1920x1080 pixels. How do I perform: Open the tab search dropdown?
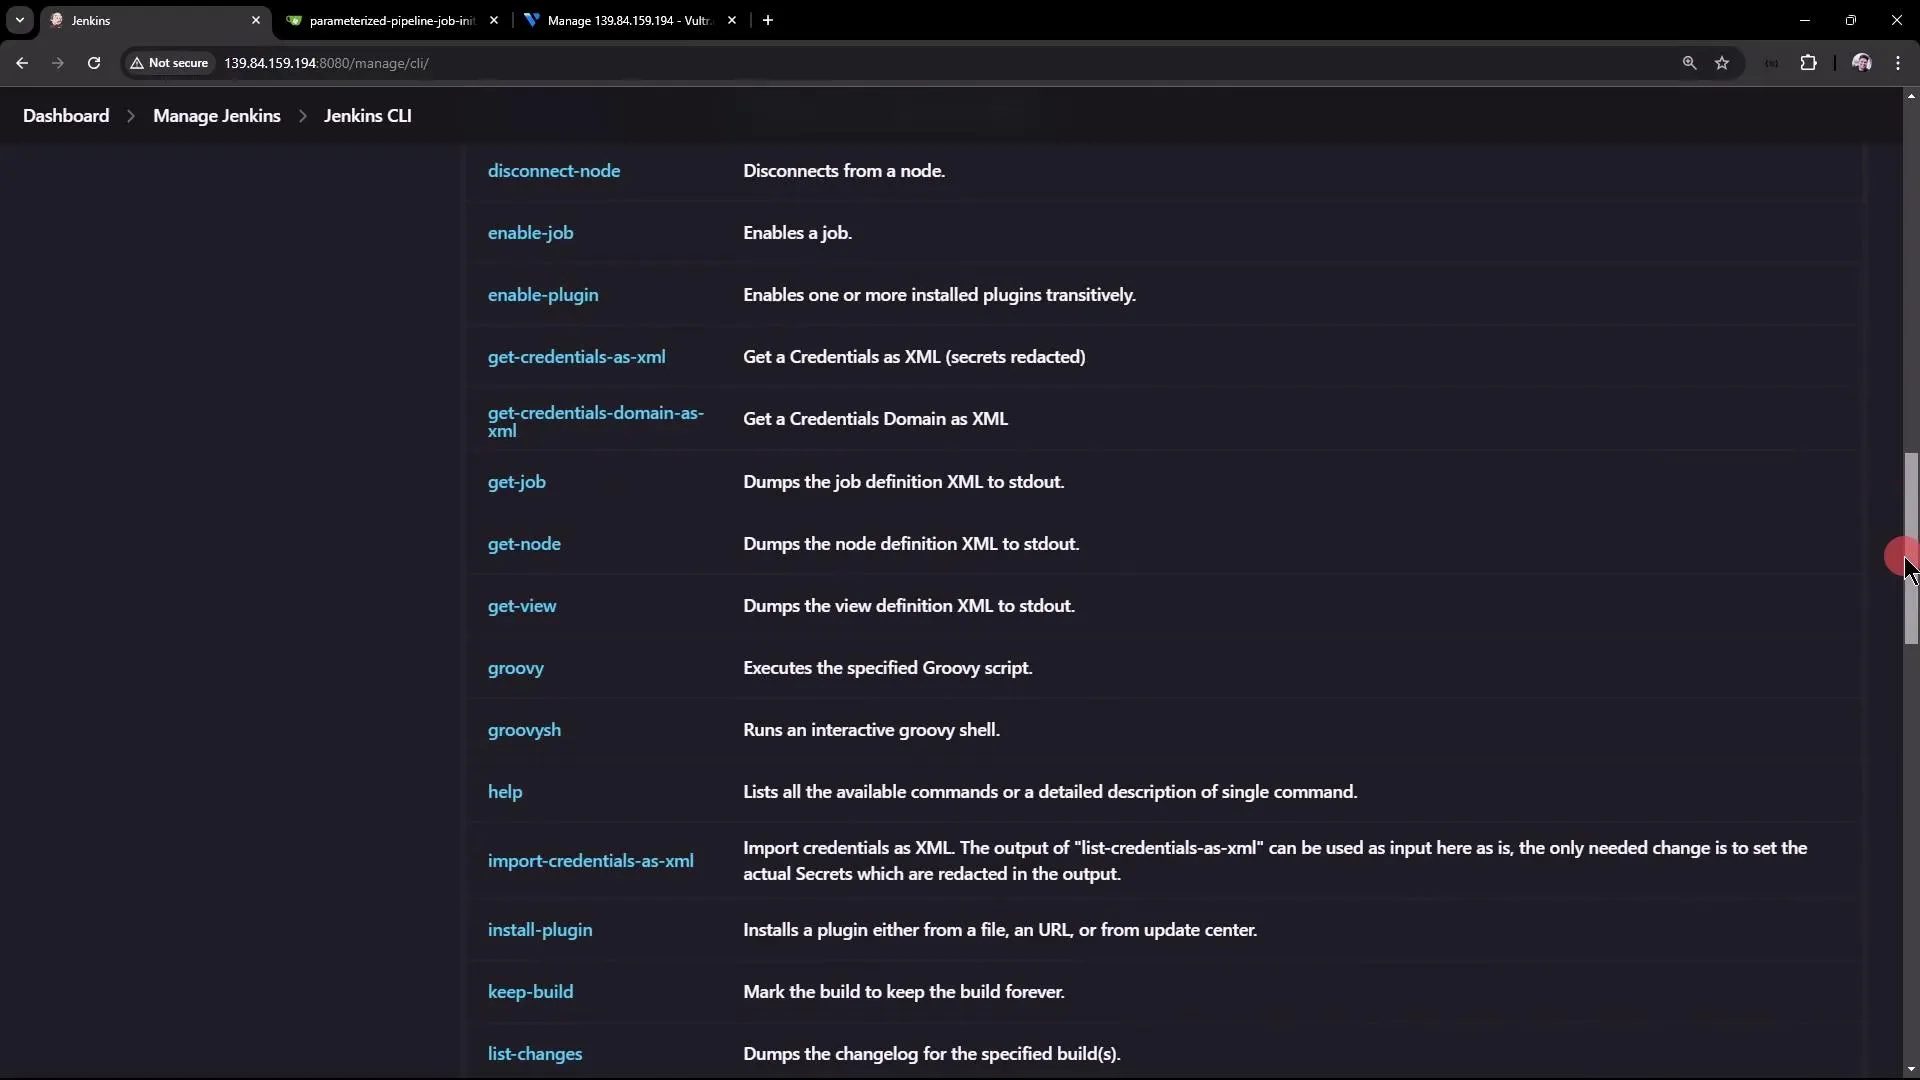click(19, 20)
